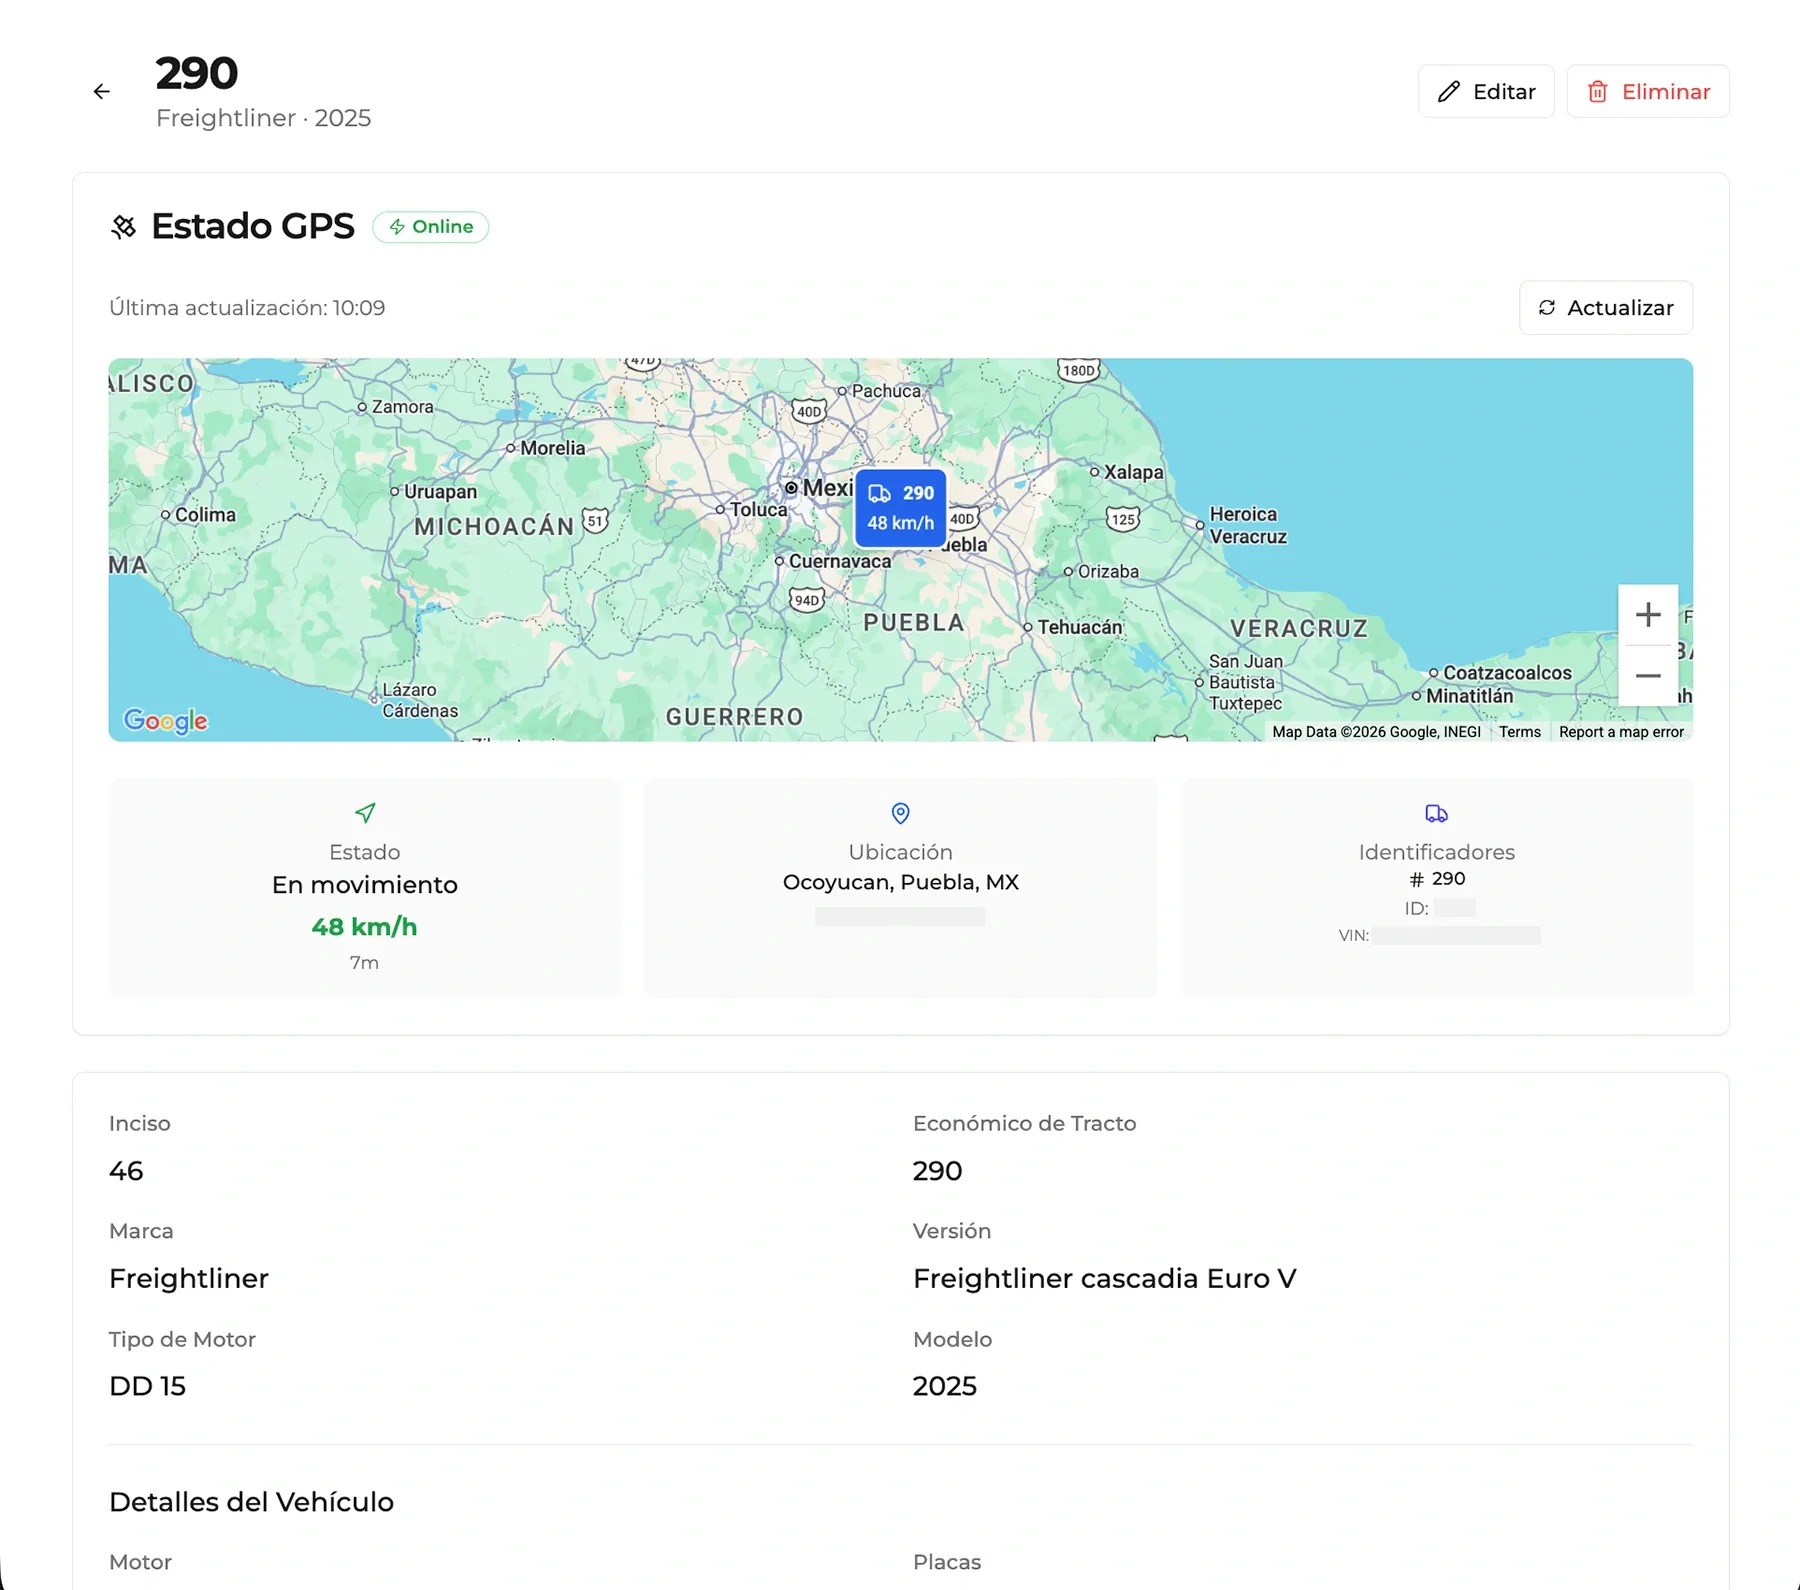Open the Terms link on the map
Screen dimensions: 1800x1590
tap(1519, 731)
